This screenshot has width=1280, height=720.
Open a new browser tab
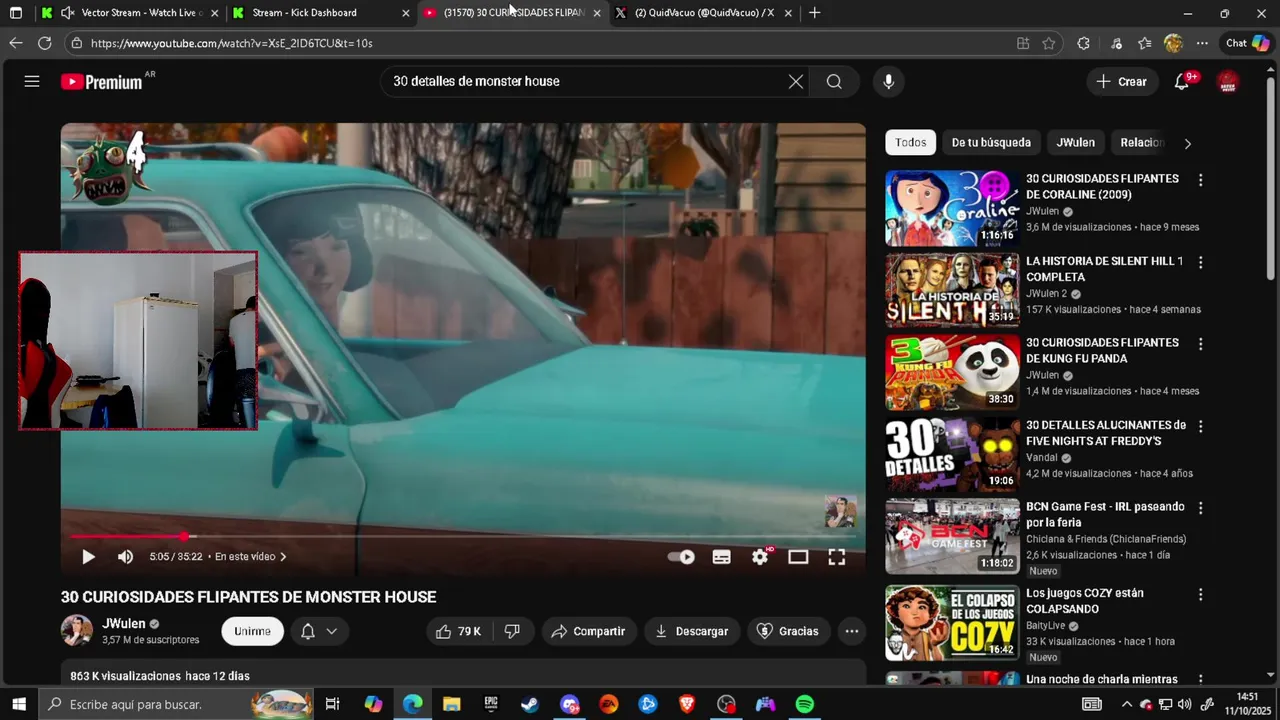pos(814,13)
